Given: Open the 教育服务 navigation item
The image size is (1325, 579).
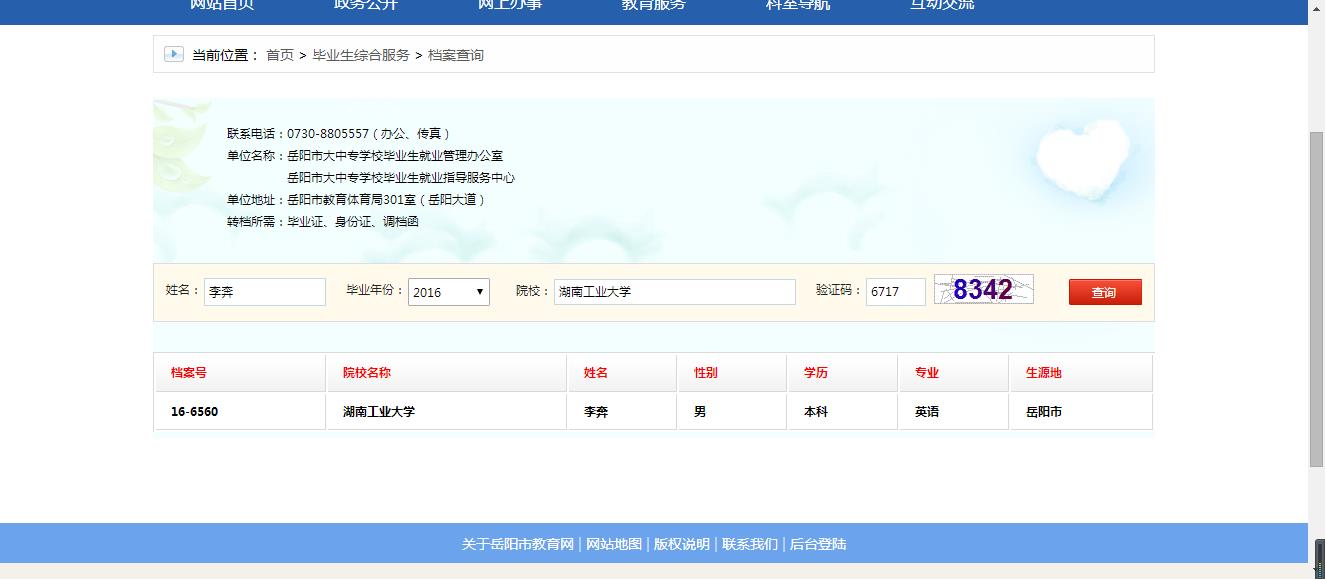Looking at the screenshot, I should coord(654,5).
